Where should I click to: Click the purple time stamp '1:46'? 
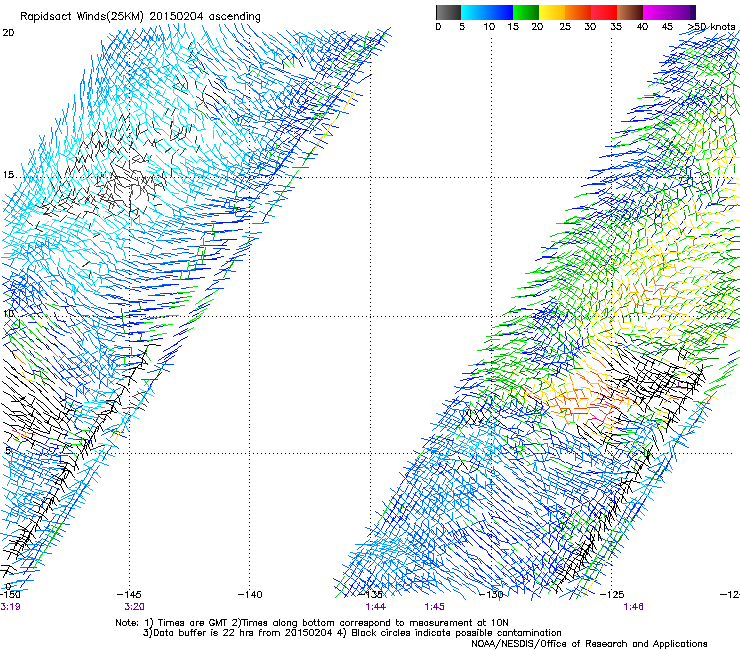pyautogui.click(x=633, y=607)
